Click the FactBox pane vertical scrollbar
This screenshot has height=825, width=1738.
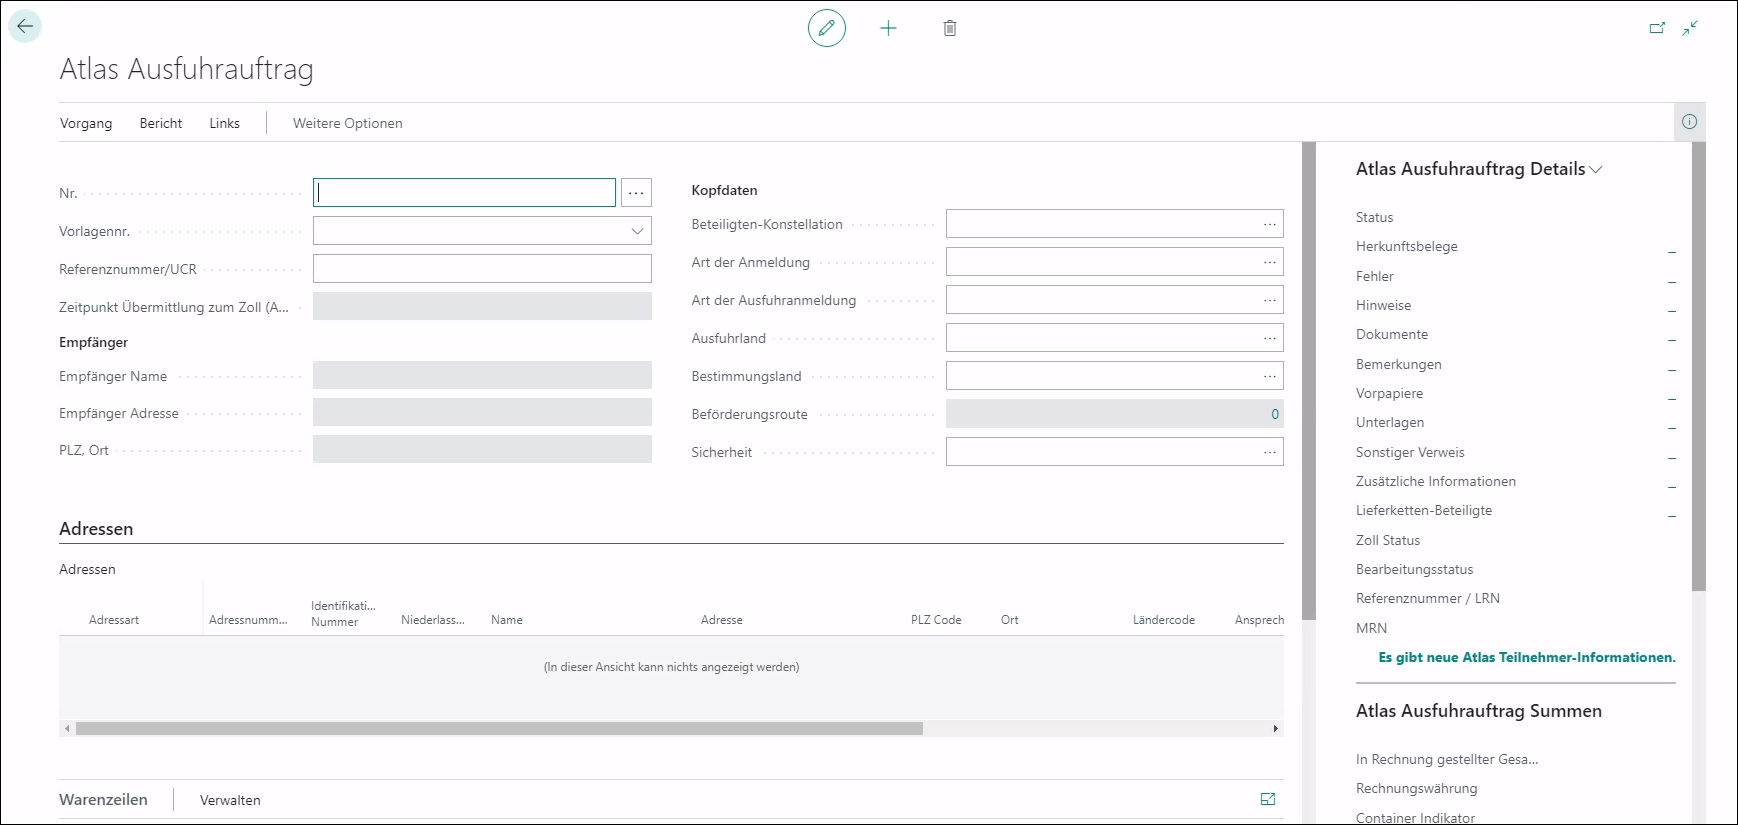(x=1698, y=365)
